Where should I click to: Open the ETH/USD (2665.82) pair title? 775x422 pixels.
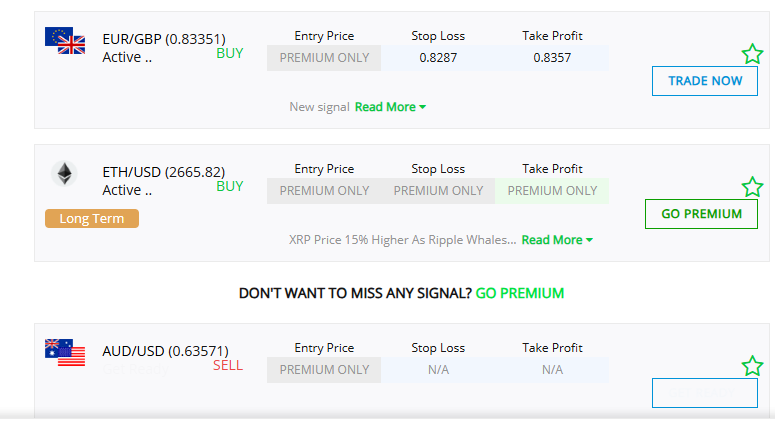coord(164,172)
